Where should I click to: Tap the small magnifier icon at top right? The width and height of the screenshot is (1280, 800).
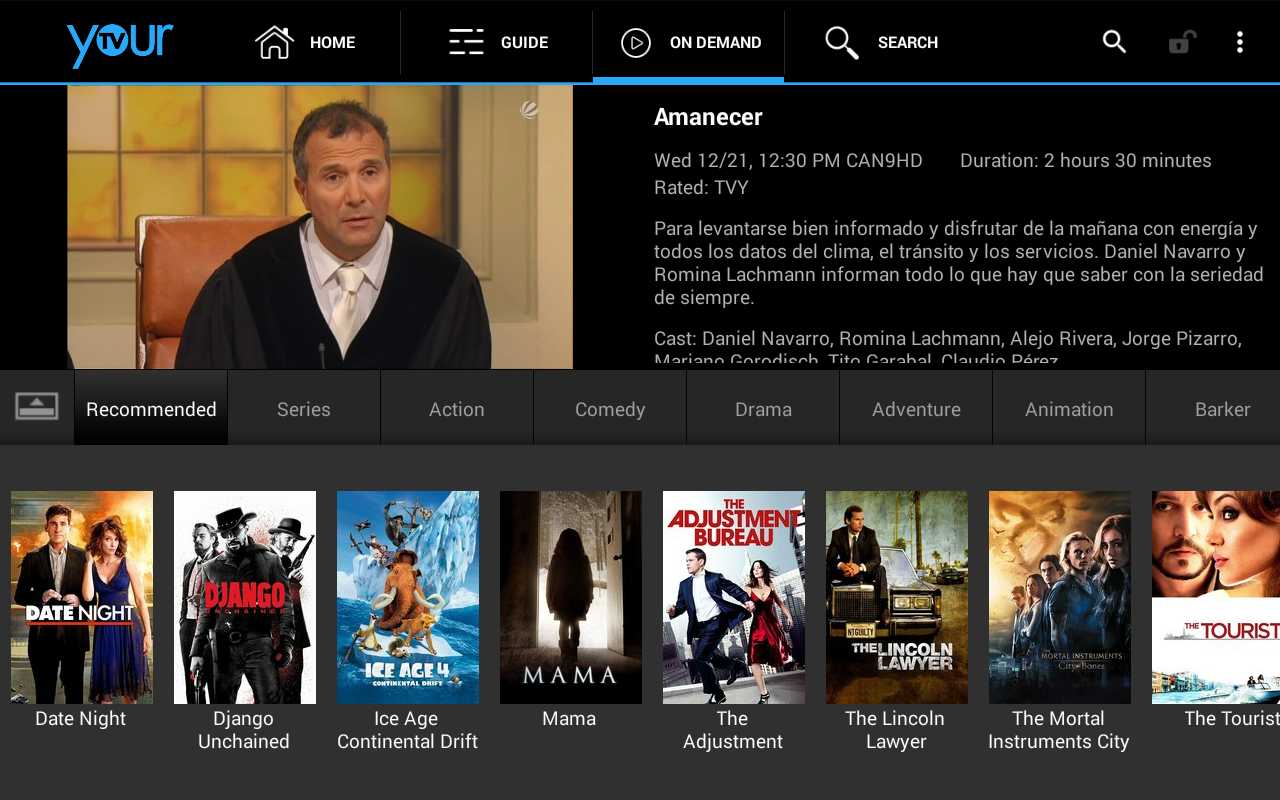(x=1114, y=42)
